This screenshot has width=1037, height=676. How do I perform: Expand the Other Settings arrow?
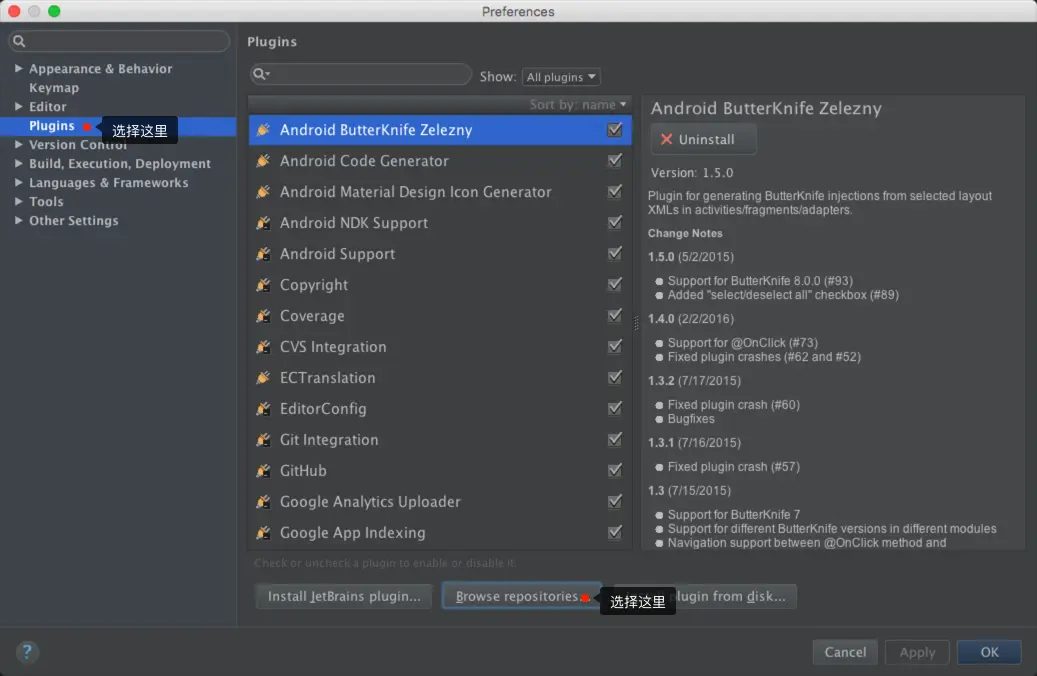19,220
